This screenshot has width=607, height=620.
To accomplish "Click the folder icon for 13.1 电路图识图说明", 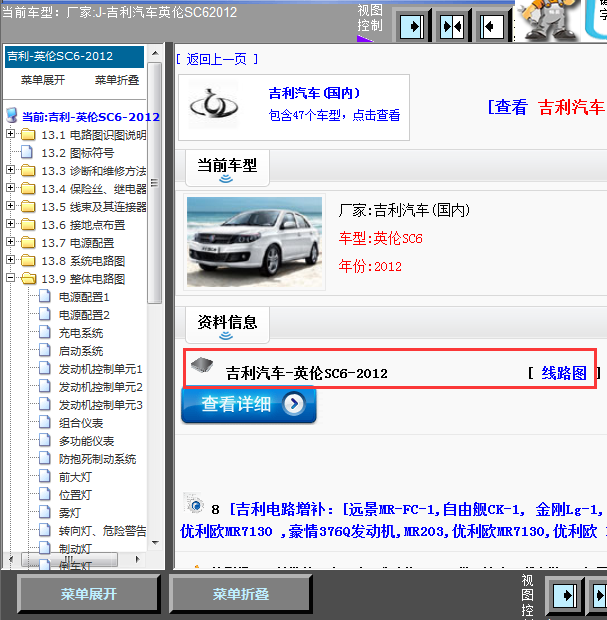I will click(28, 134).
